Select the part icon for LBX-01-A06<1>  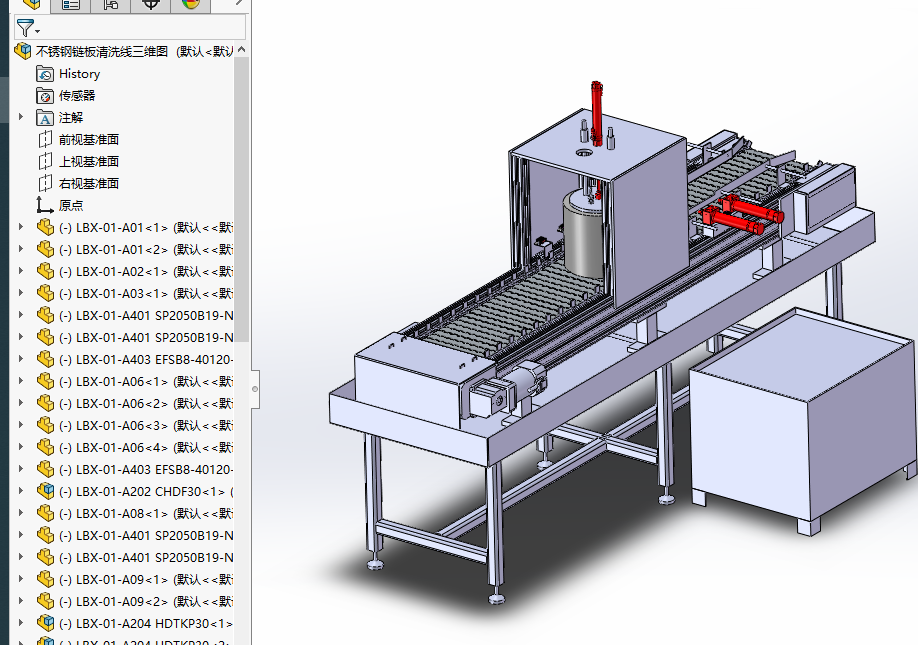[x=45, y=382]
